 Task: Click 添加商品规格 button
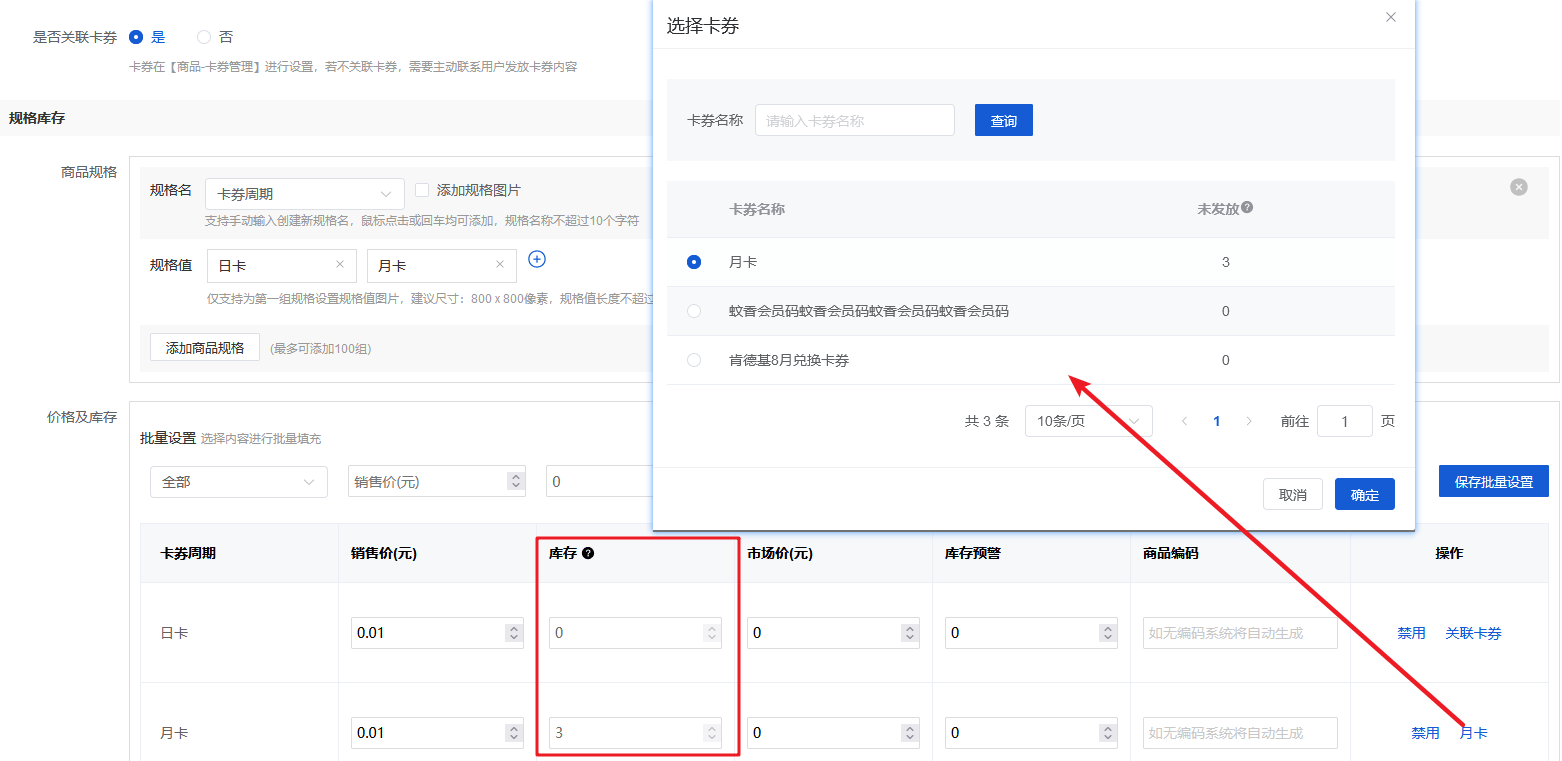pyautogui.click(x=205, y=347)
